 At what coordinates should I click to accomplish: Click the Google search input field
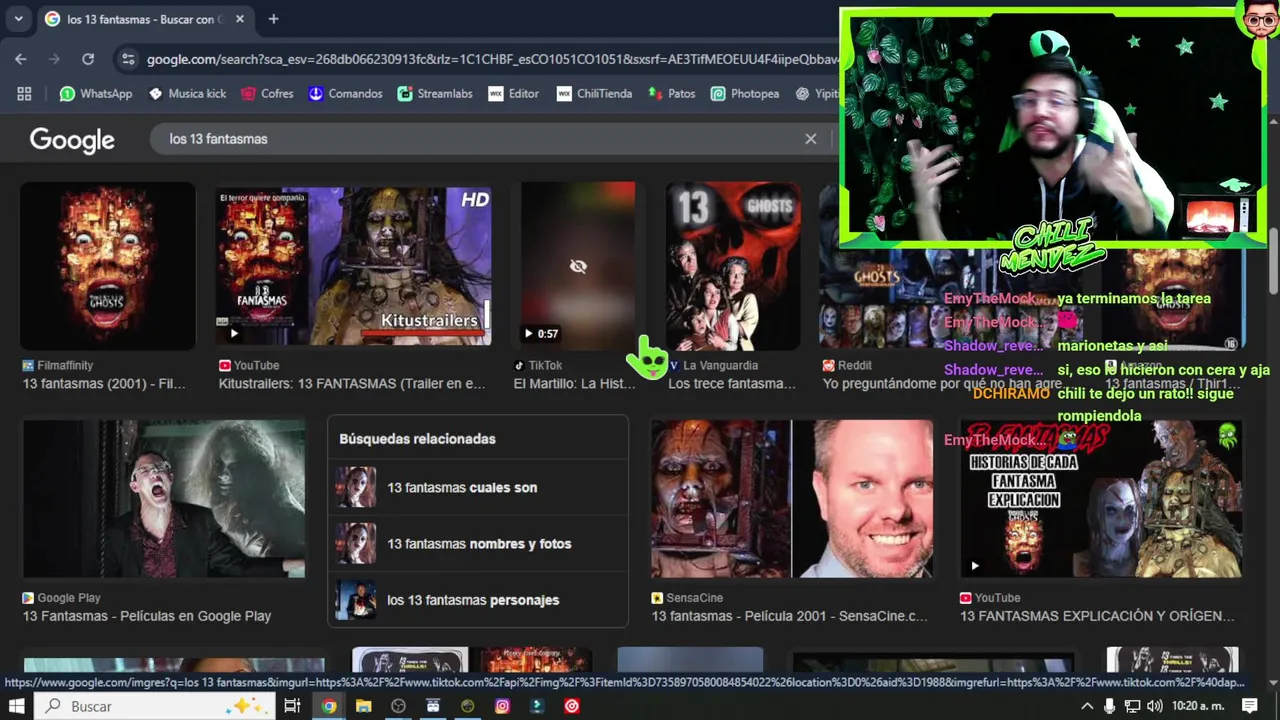[480, 139]
